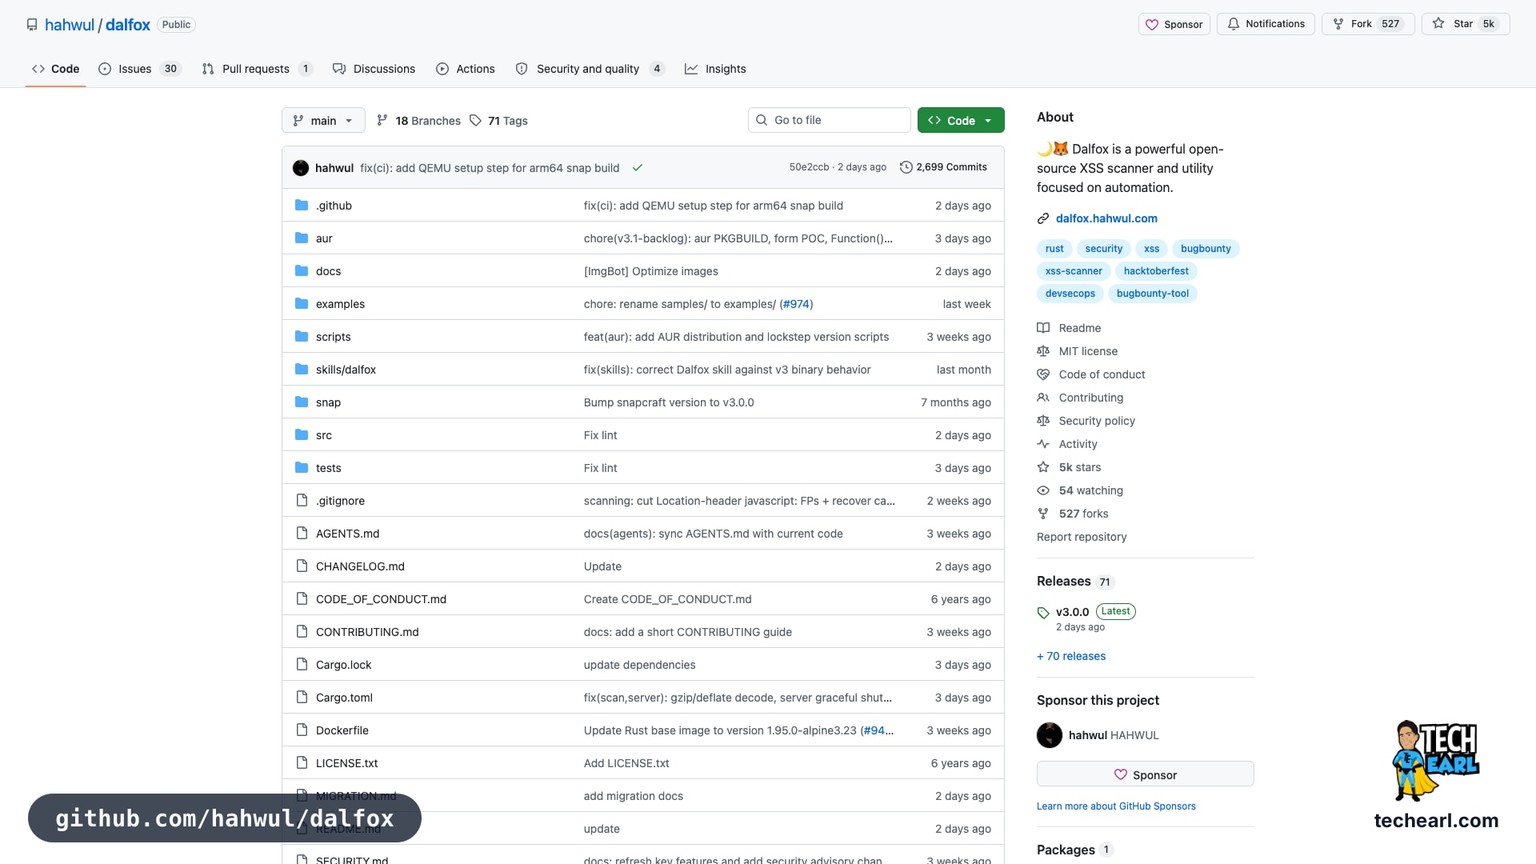Open the CODE_OF_CONDUCT.md file

tap(381, 599)
